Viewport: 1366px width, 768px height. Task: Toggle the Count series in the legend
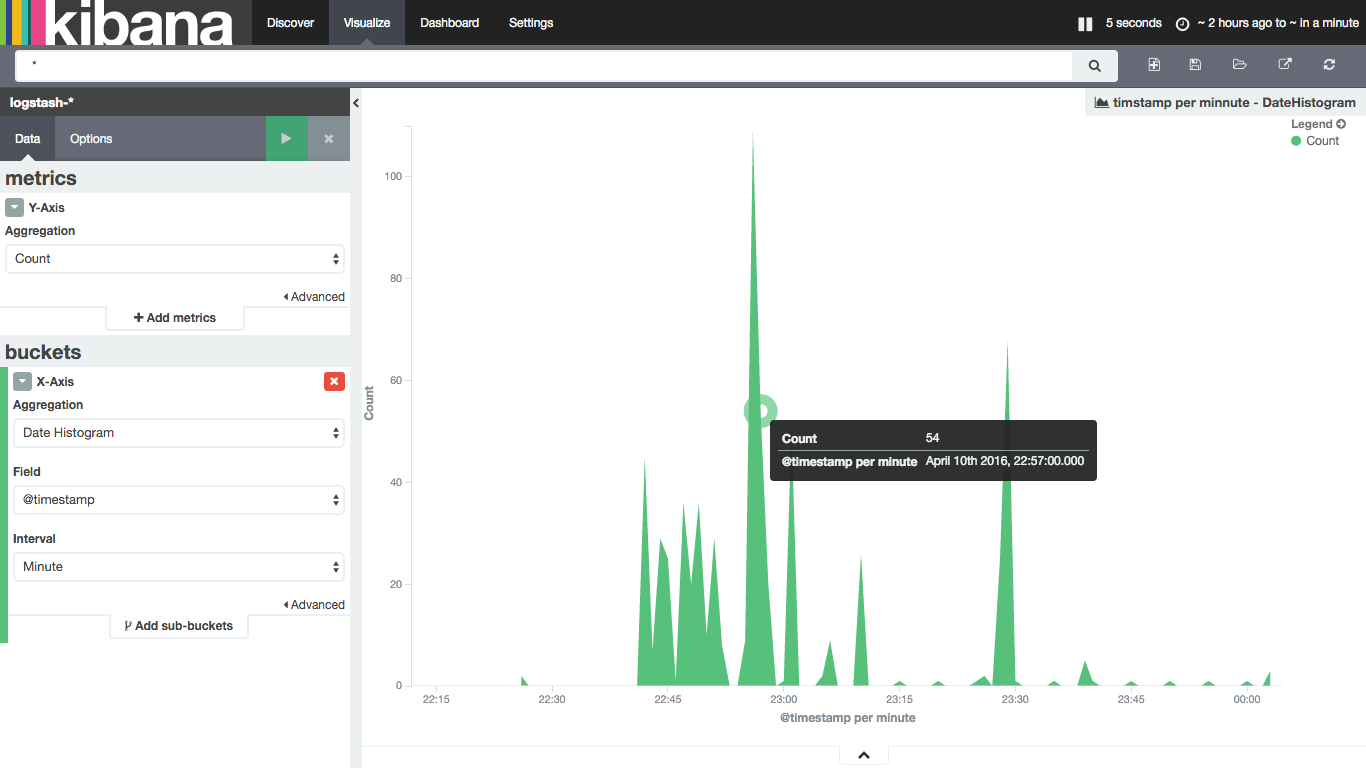[x=1315, y=140]
